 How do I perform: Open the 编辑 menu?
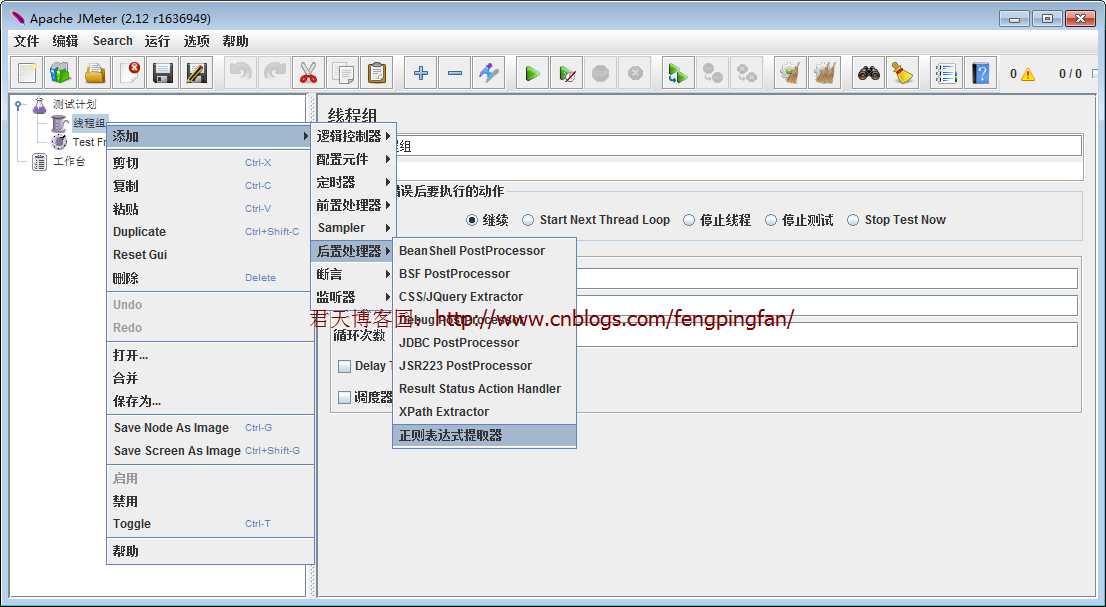pos(66,41)
